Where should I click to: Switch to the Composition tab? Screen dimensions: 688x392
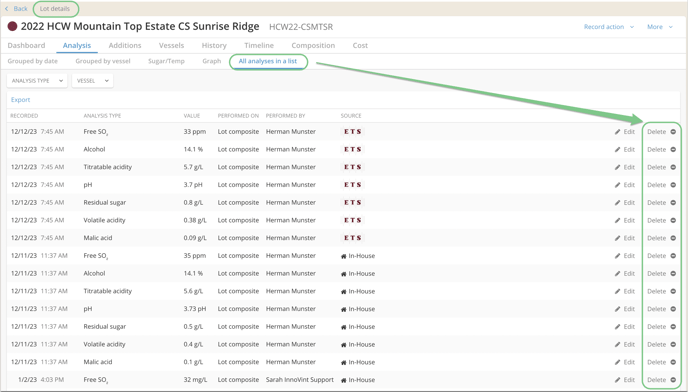click(x=313, y=45)
